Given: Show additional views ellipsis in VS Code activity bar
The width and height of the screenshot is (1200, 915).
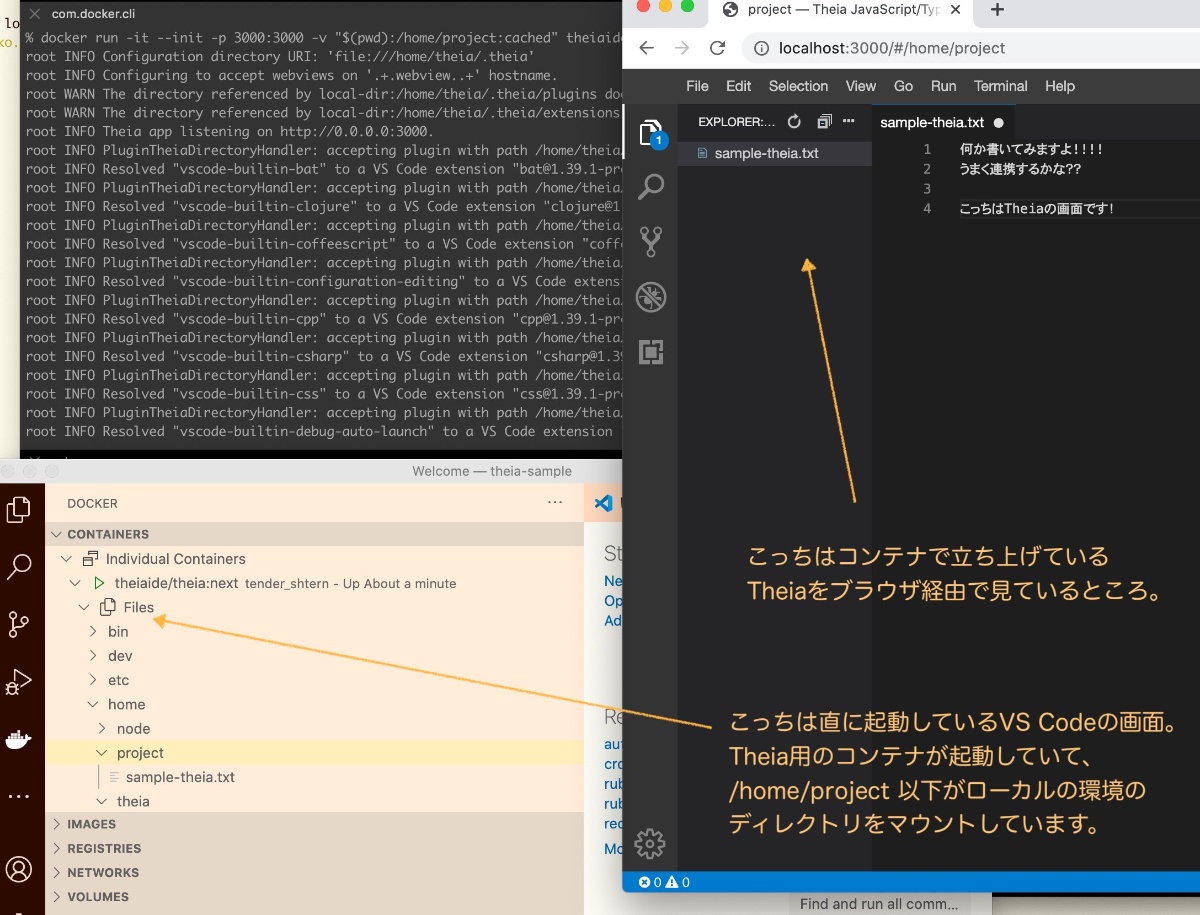Looking at the screenshot, I should coord(19,797).
